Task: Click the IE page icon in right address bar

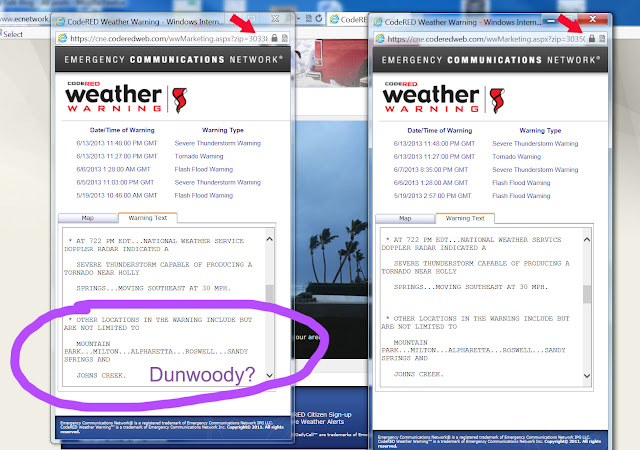Action: (x=380, y=39)
